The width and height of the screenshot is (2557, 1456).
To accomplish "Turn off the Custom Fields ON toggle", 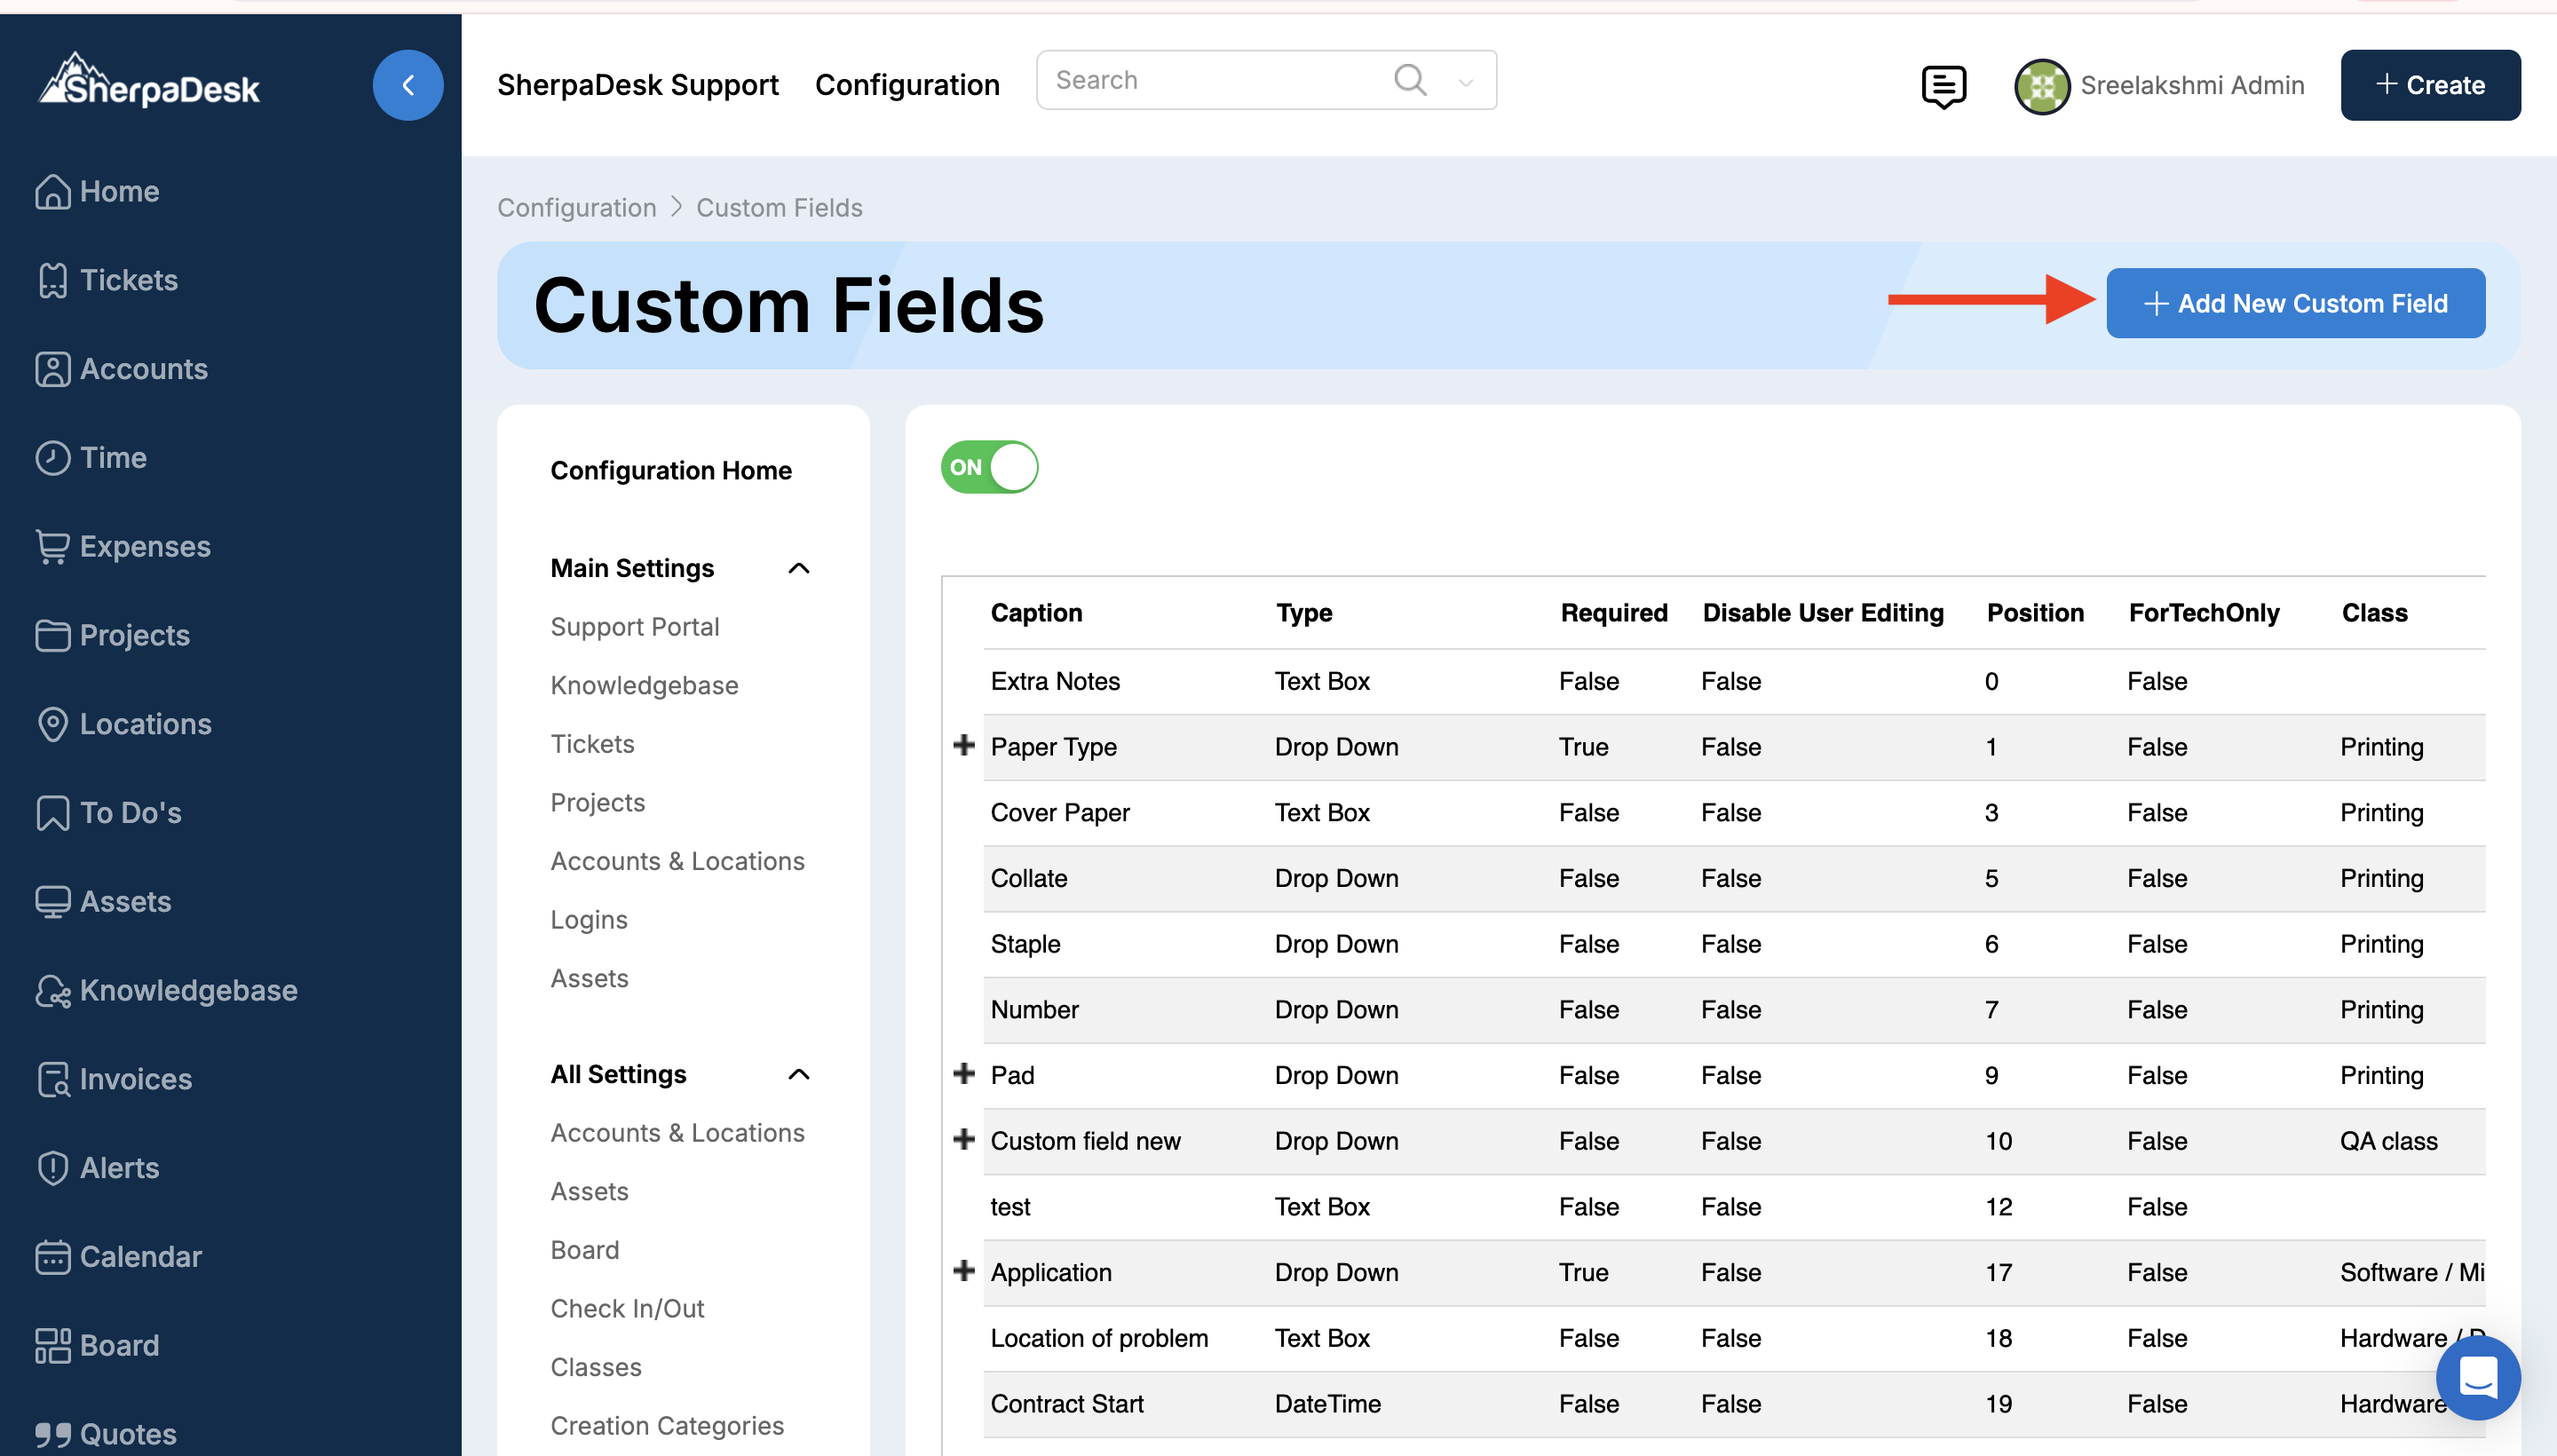I will [x=989, y=467].
